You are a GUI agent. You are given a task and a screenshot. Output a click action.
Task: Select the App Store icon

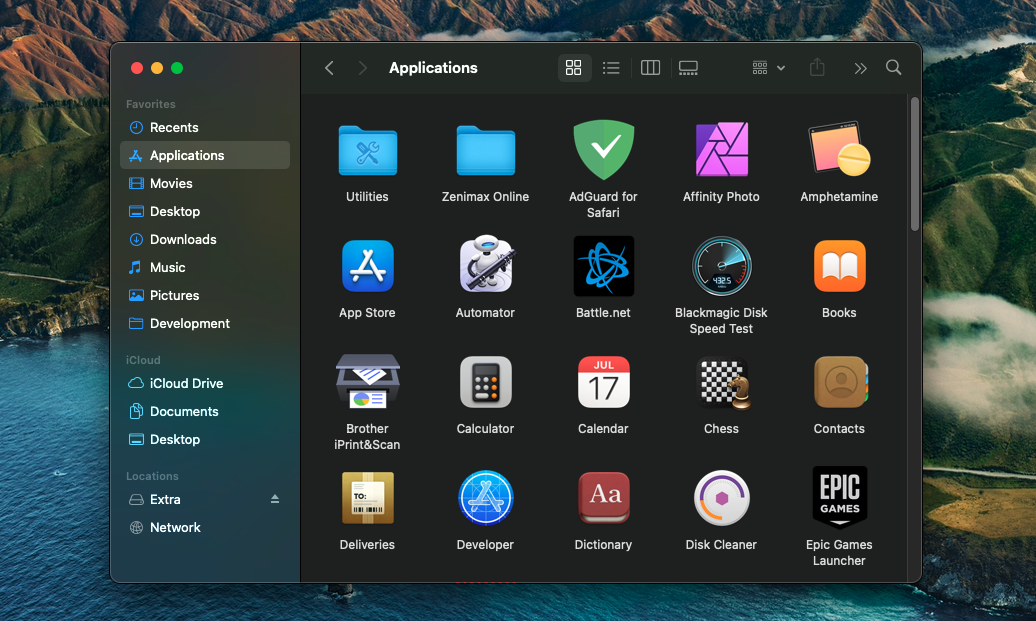(367, 266)
